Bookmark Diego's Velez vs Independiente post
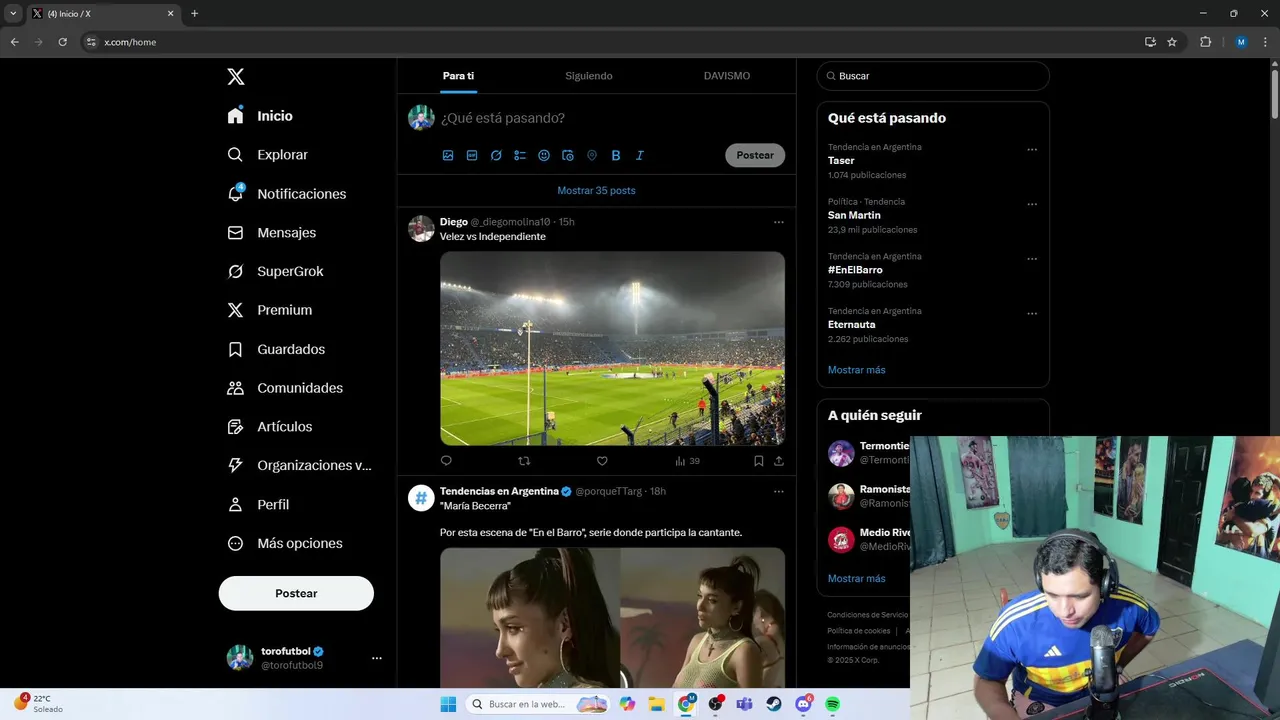Image resolution: width=1280 pixels, height=720 pixels. point(759,461)
